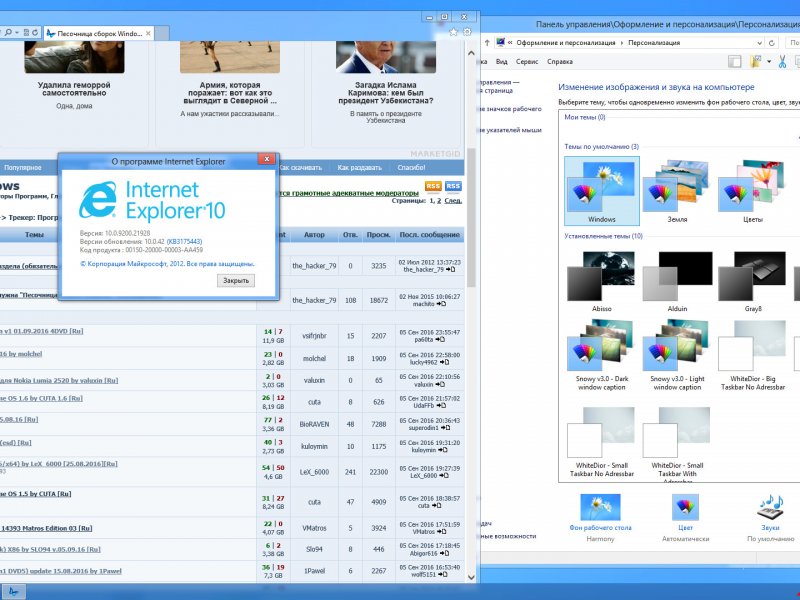Apply the Alduin theme
800x600 pixels.
(677, 281)
